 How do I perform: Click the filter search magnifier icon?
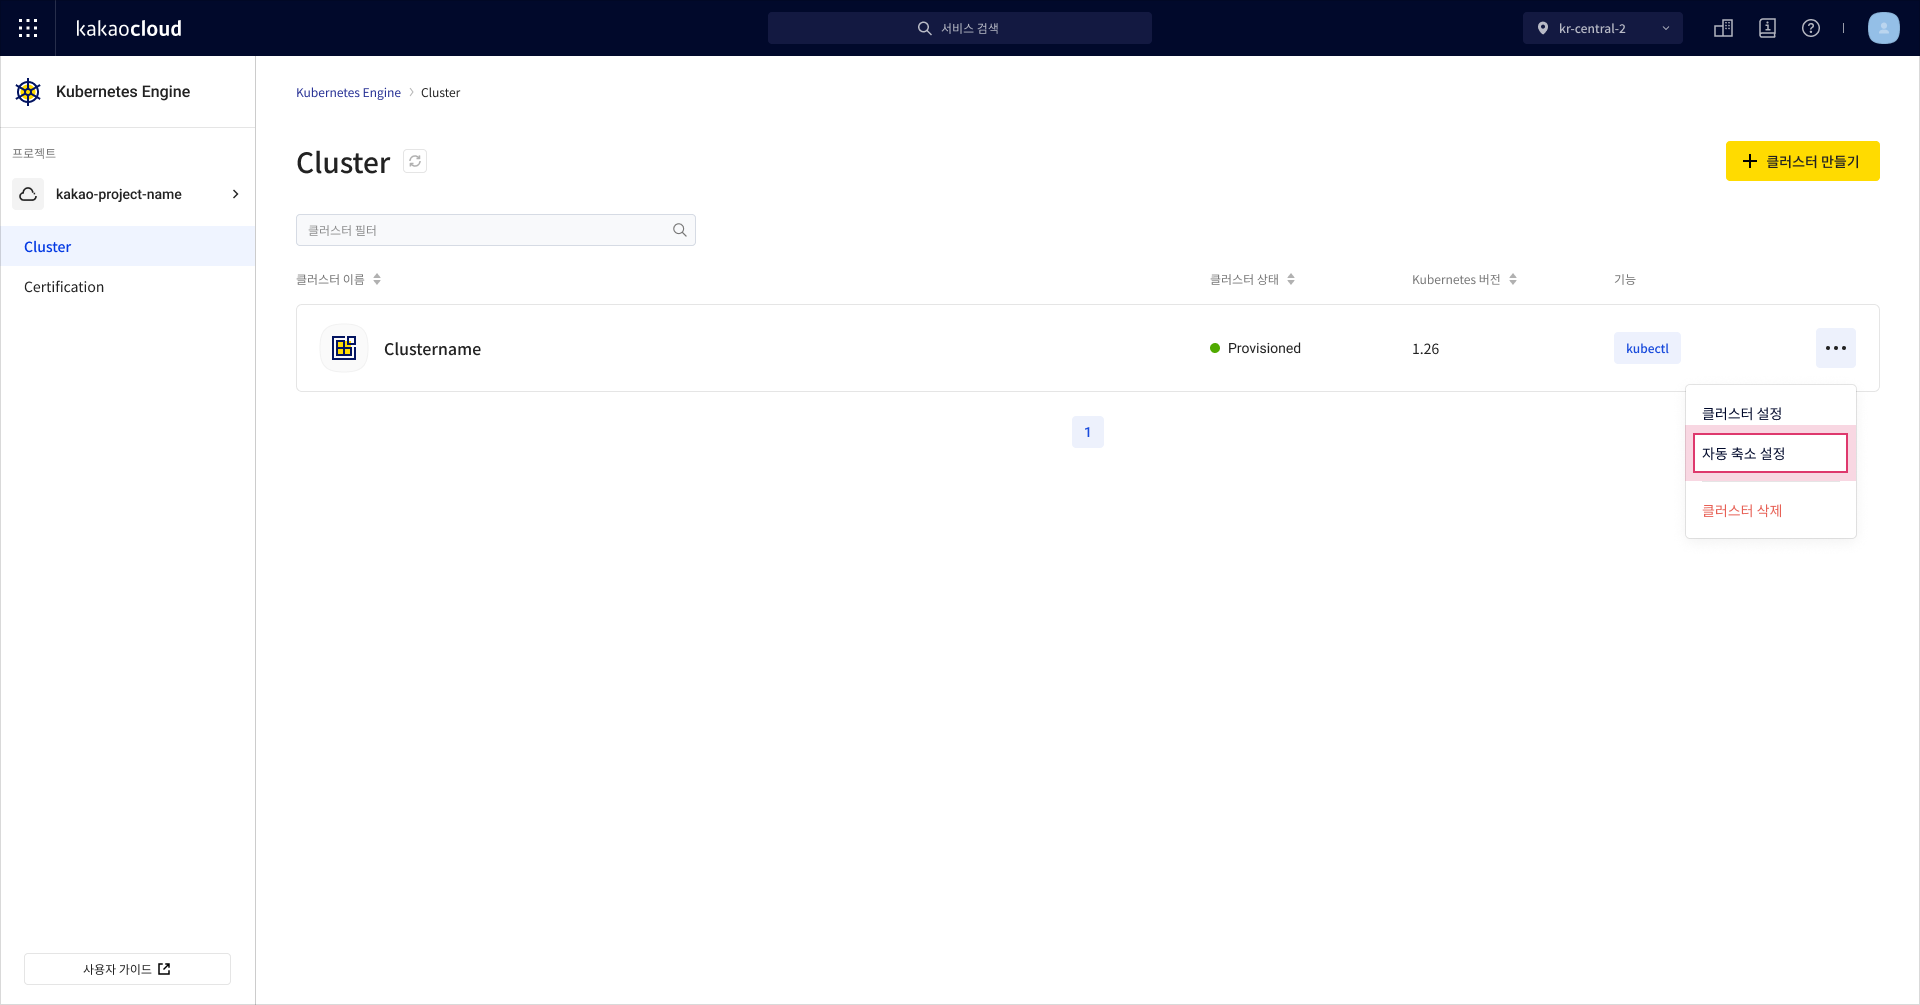click(x=680, y=230)
